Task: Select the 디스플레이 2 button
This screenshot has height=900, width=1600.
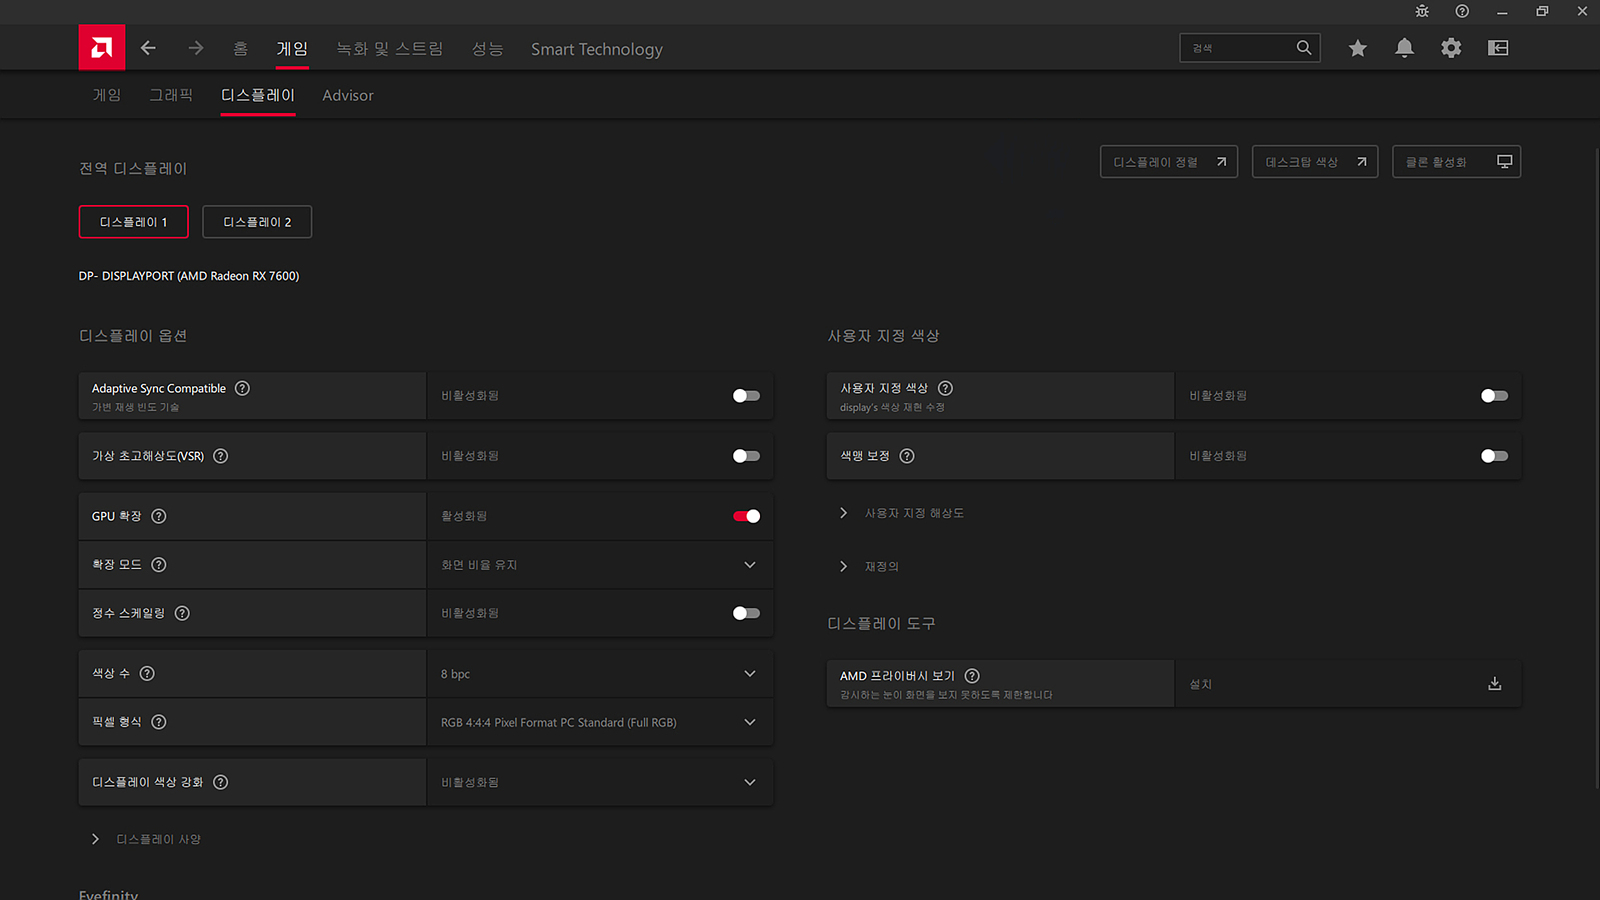Action: point(257,222)
